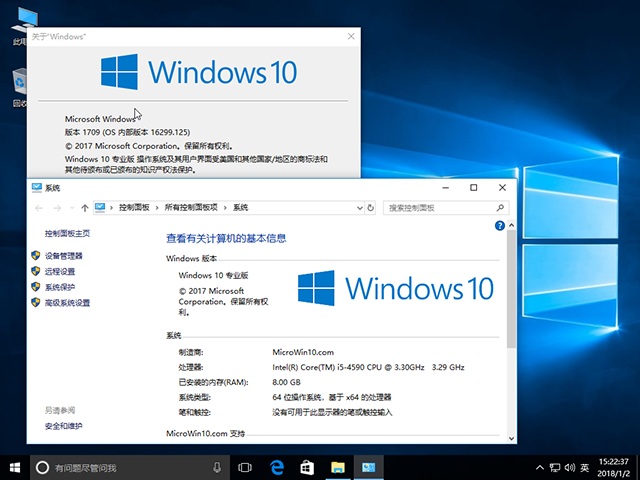Click the shield icon beside 高级系统设置
Viewport: 640px width, 480px height.
(x=36, y=302)
